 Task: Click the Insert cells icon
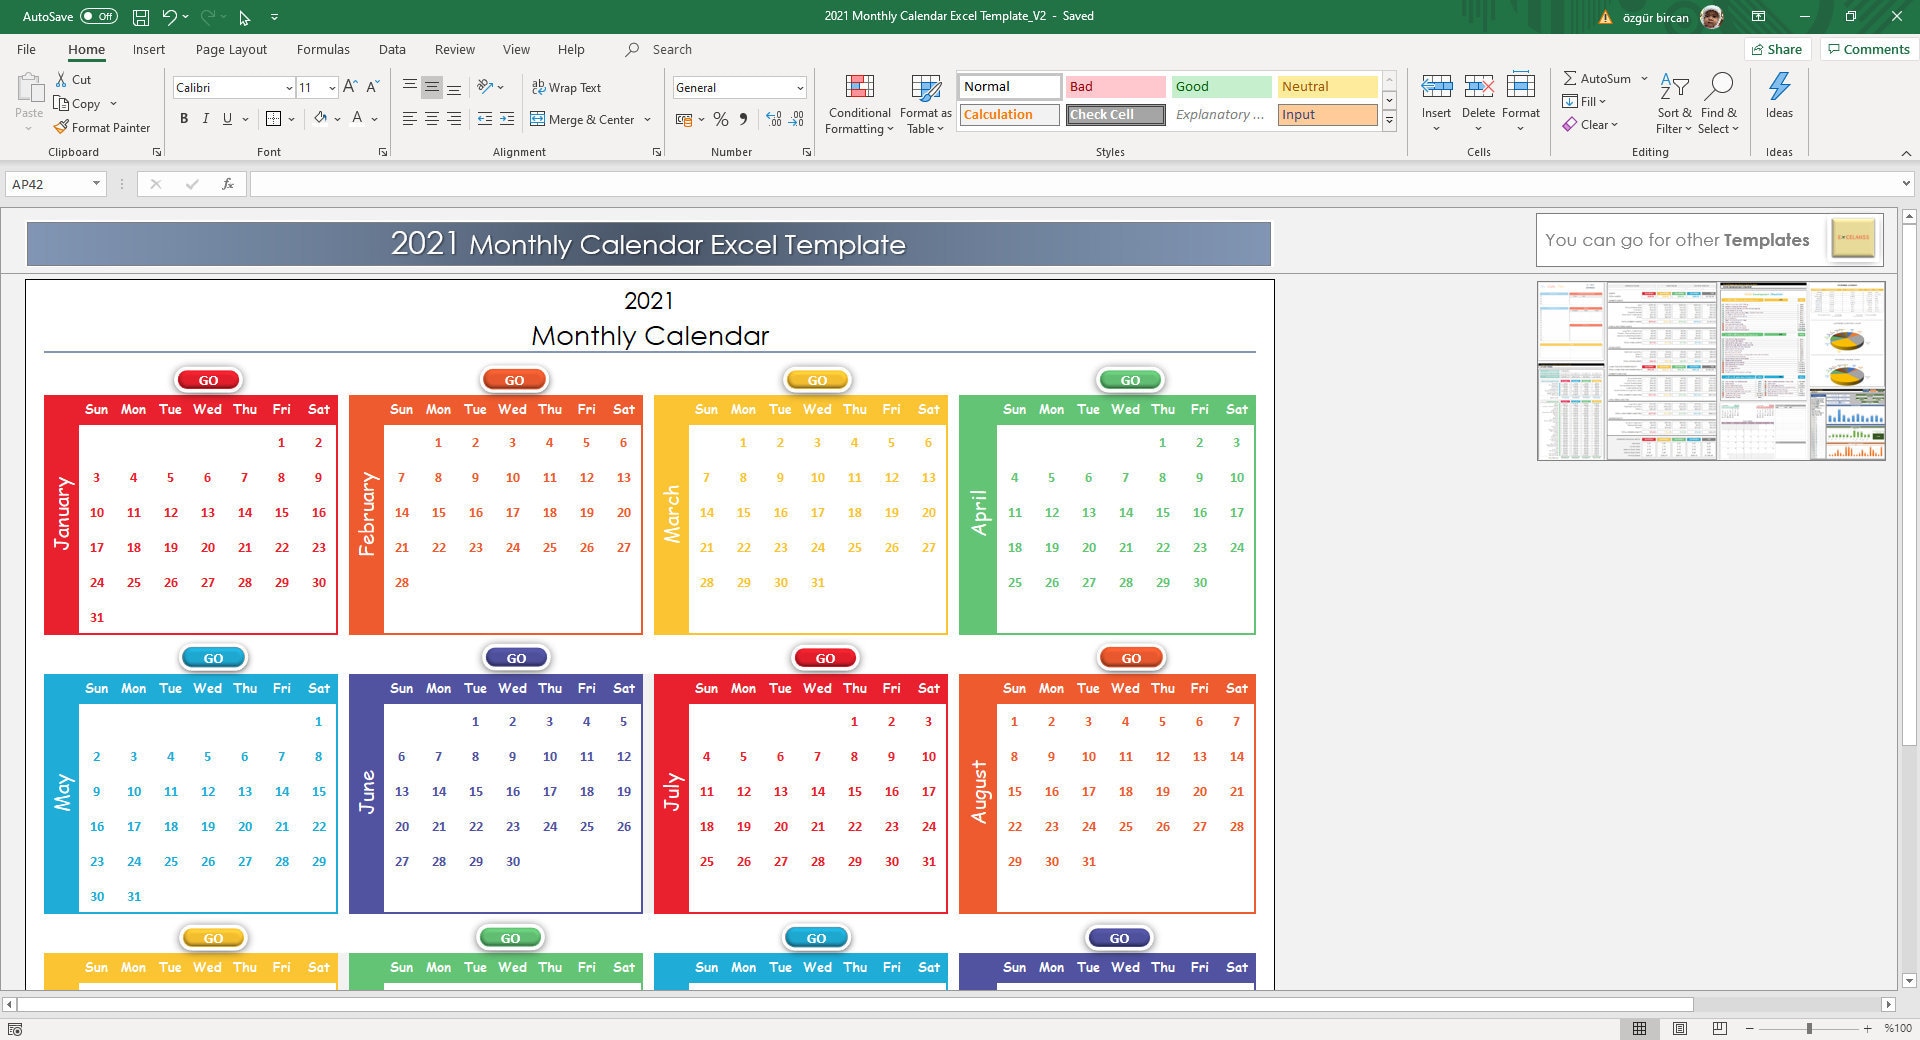(x=1437, y=88)
